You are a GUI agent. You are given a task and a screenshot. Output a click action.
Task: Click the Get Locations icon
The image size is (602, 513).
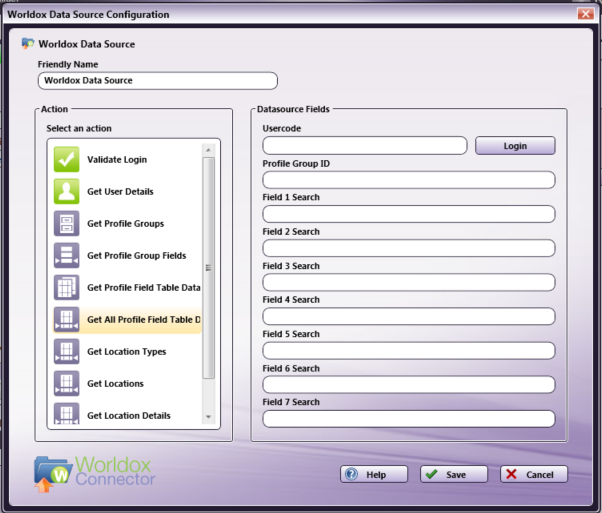click(66, 383)
